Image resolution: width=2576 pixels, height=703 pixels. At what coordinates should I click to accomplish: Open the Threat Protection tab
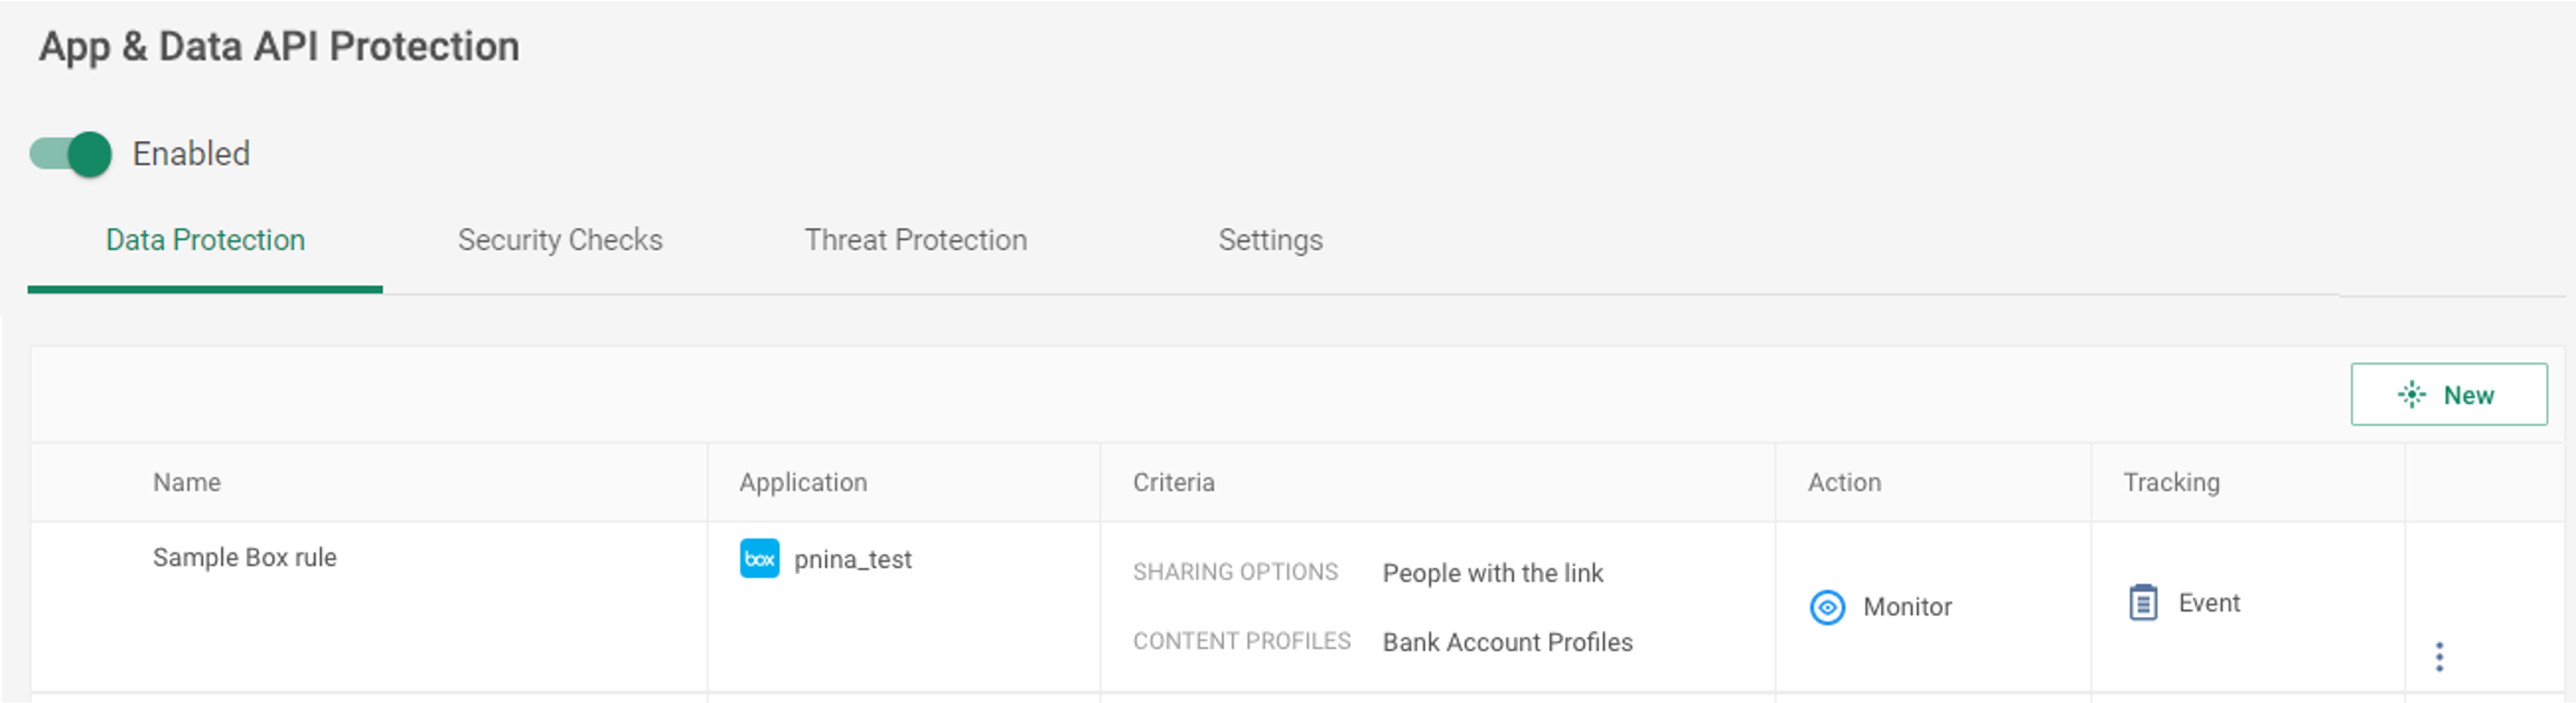[915, 240]
